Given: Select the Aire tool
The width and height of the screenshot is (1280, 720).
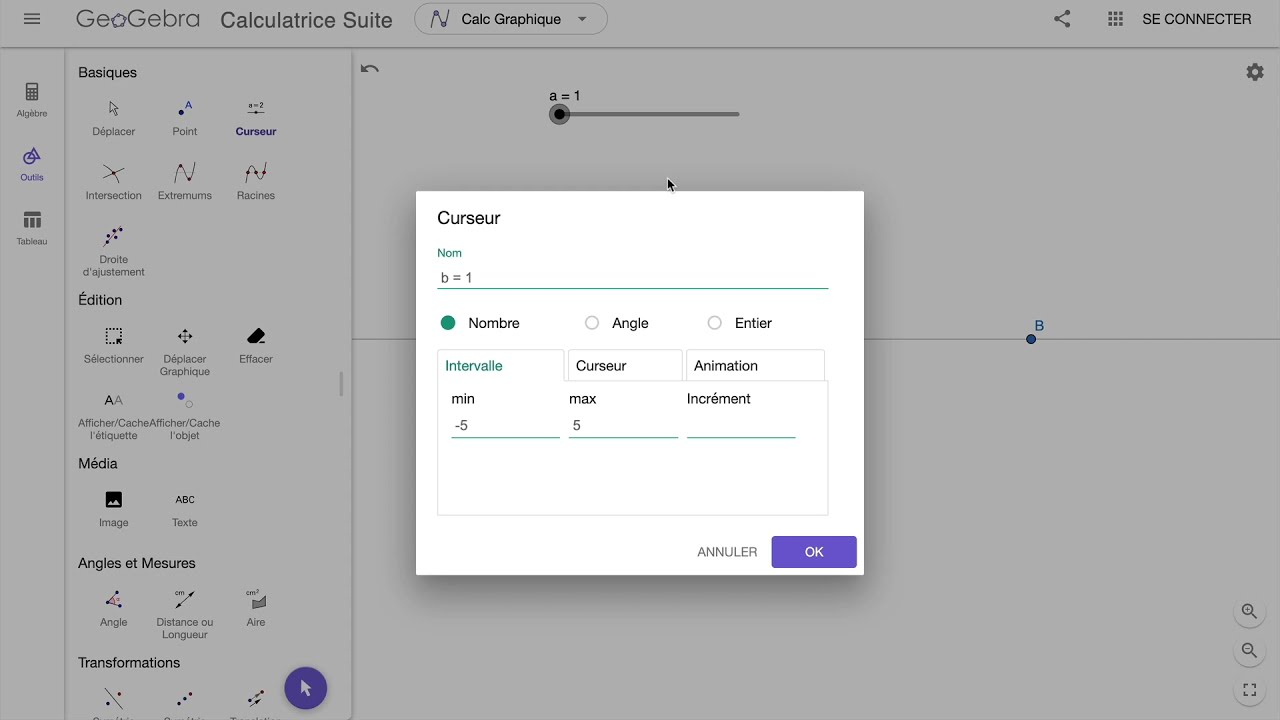Looking at the screenshot, I should pos(256,608).
